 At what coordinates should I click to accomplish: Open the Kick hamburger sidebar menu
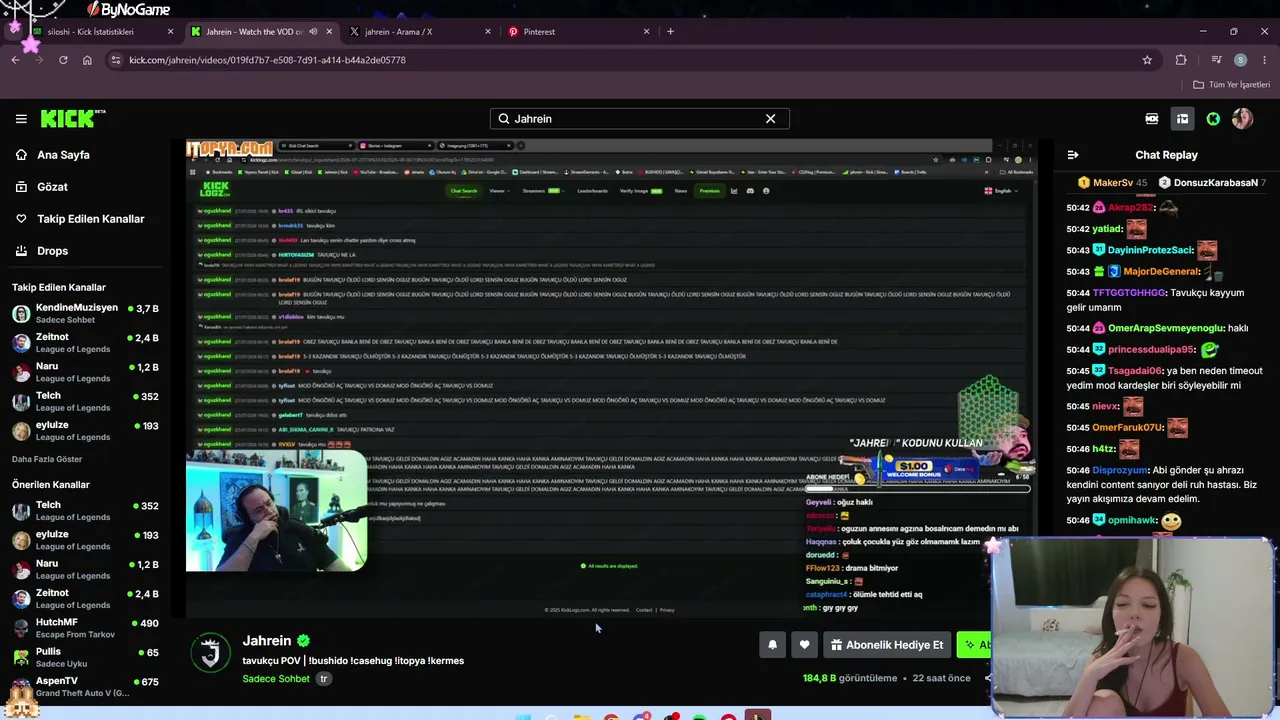(21, 119)
